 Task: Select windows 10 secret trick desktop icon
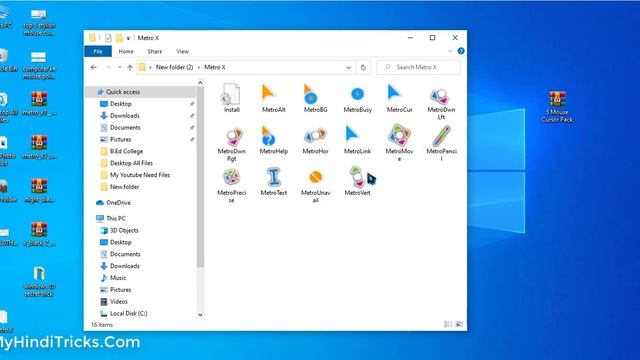[x=39, y=281]
